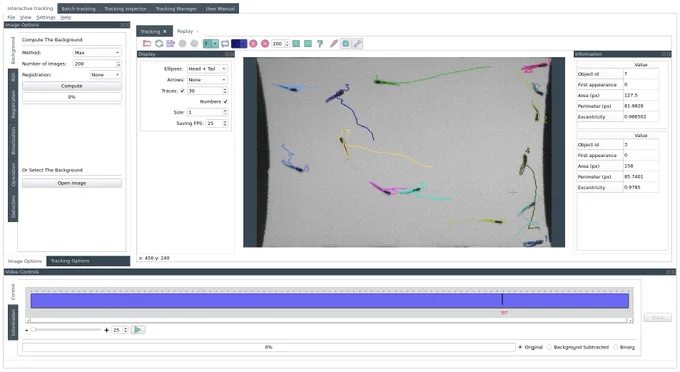Click the second gray circle redo icon

(x=194, y=43)
